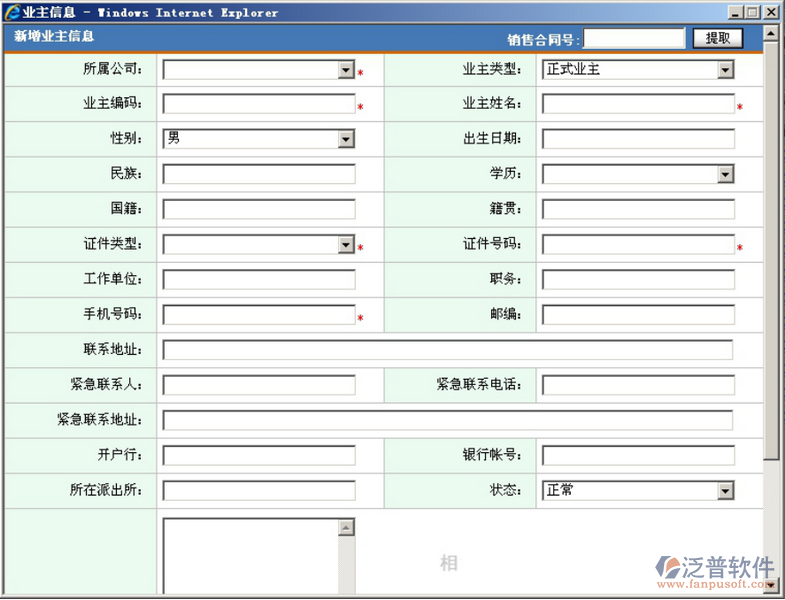Viewport: 785px width, 600px height.
Task: Click the 提取 button
Action: (x=717, y=38)
